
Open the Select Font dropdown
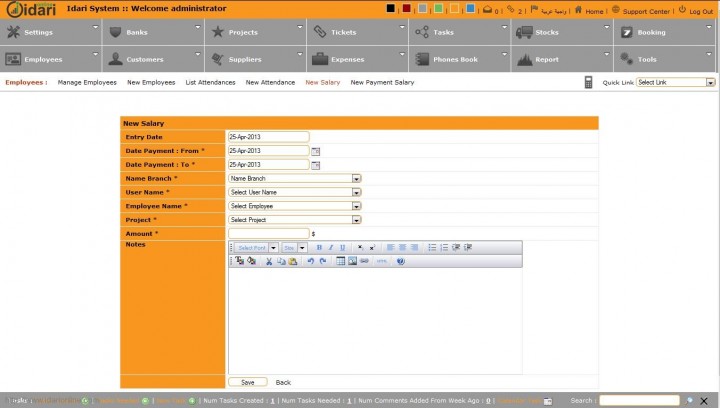(x=273, y=248)
